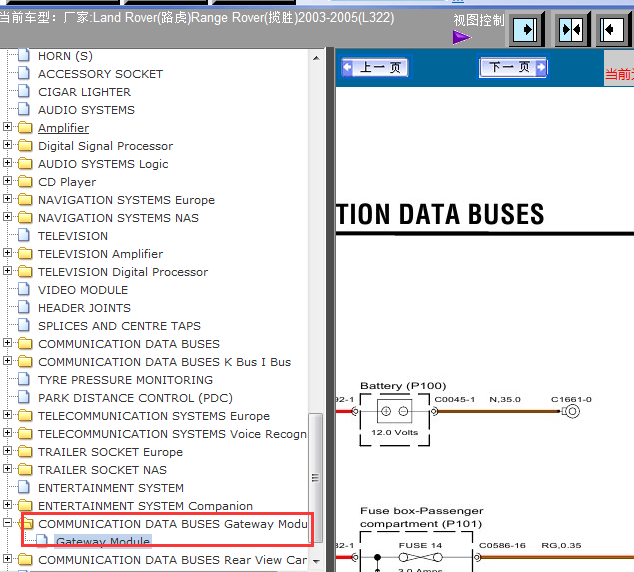634x572 pixels.
Task: Open the ACCESSORY SOCKET document icon
Action: click(x=24, y=73)
